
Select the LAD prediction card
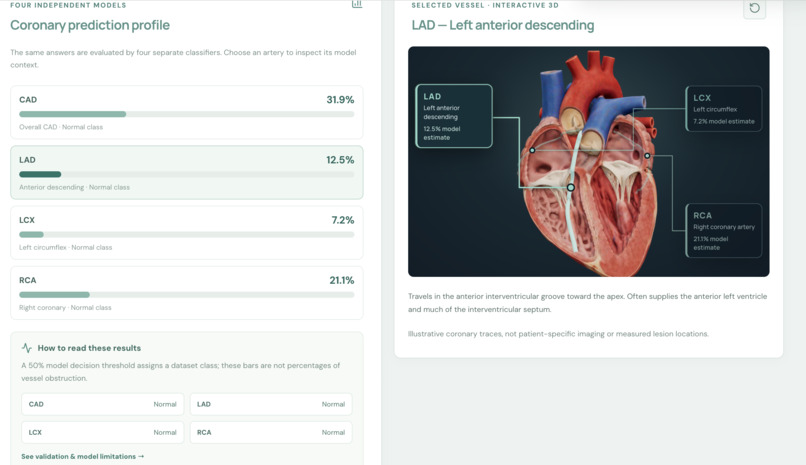pos(187,173)
